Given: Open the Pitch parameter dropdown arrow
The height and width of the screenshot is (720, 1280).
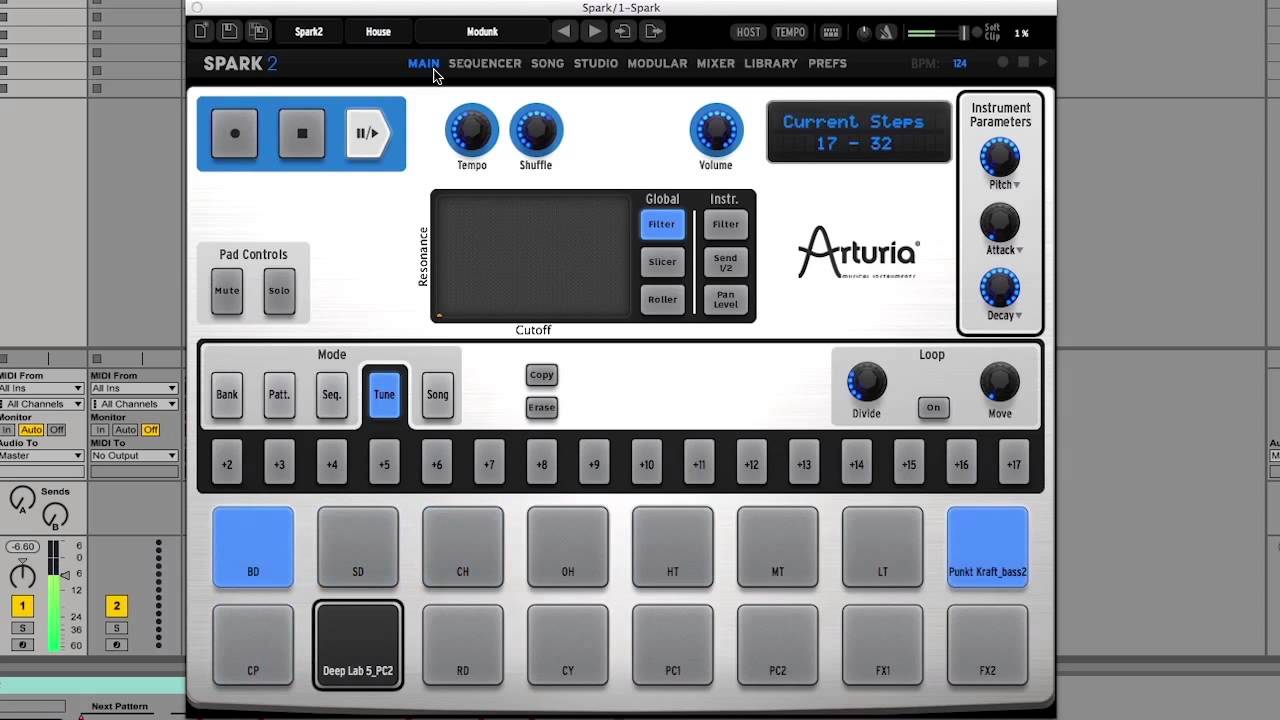Looking at the screenshot, I should click(x=1017, y=185).
